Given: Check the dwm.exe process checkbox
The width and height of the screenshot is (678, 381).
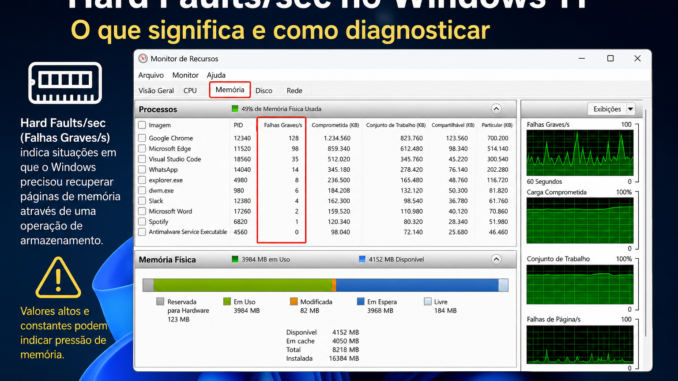Looking at the screenshot, I should coord(142,190).
